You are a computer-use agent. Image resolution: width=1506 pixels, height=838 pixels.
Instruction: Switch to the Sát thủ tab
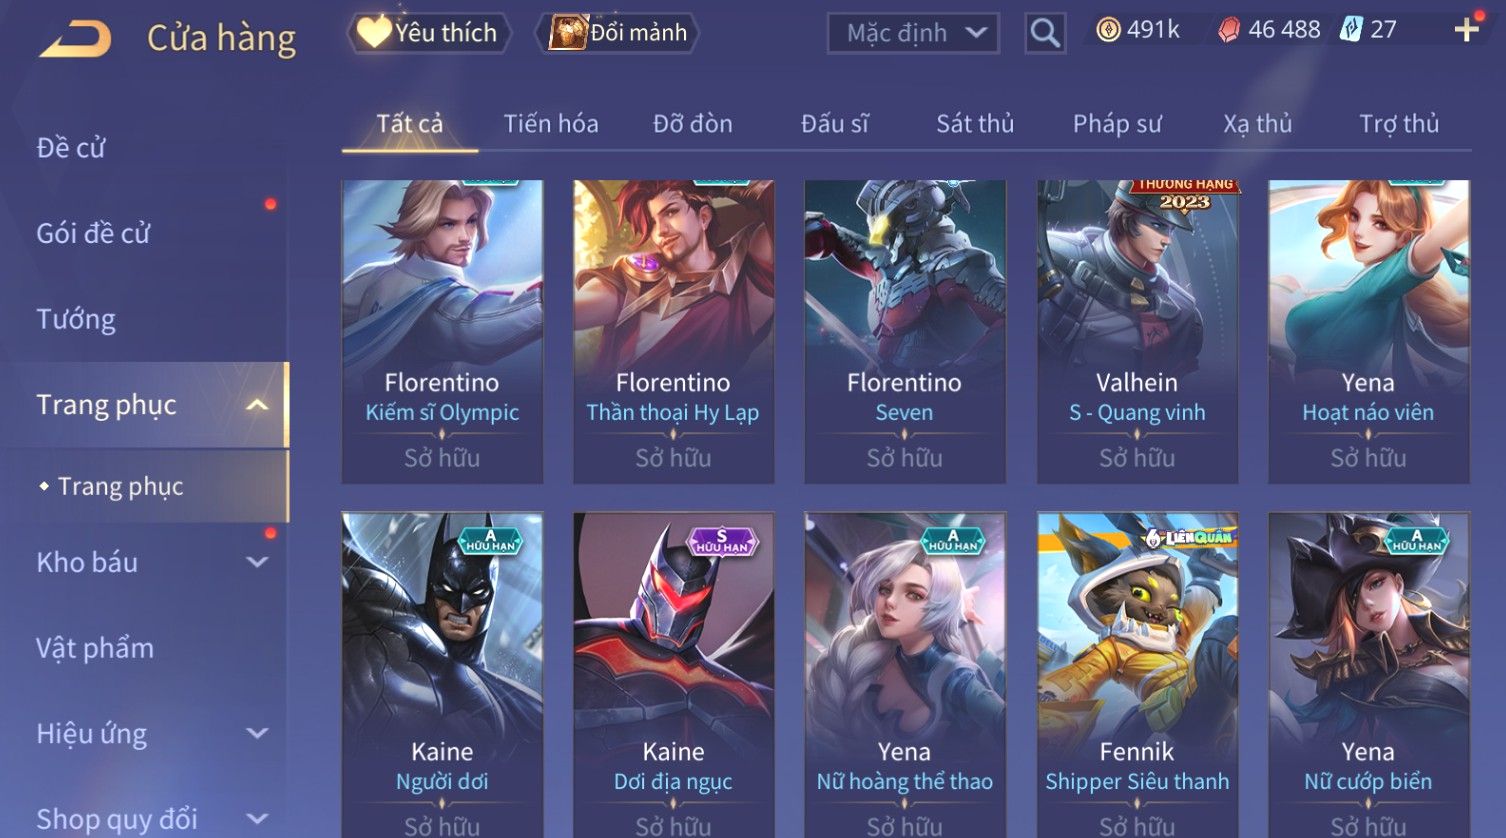pos(975,124)
